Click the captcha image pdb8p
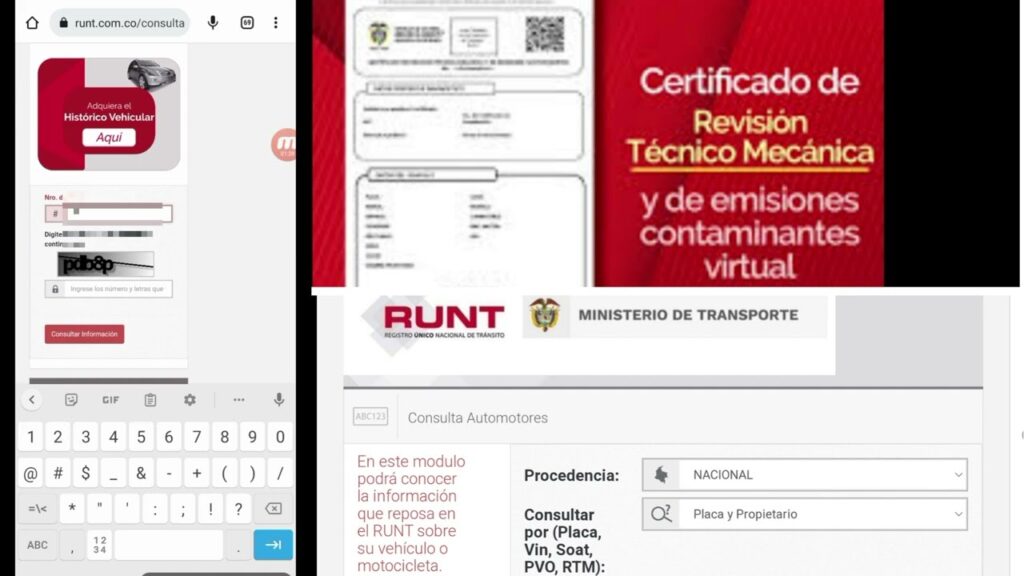1024x576 pixels. click(x=106, y=264)
